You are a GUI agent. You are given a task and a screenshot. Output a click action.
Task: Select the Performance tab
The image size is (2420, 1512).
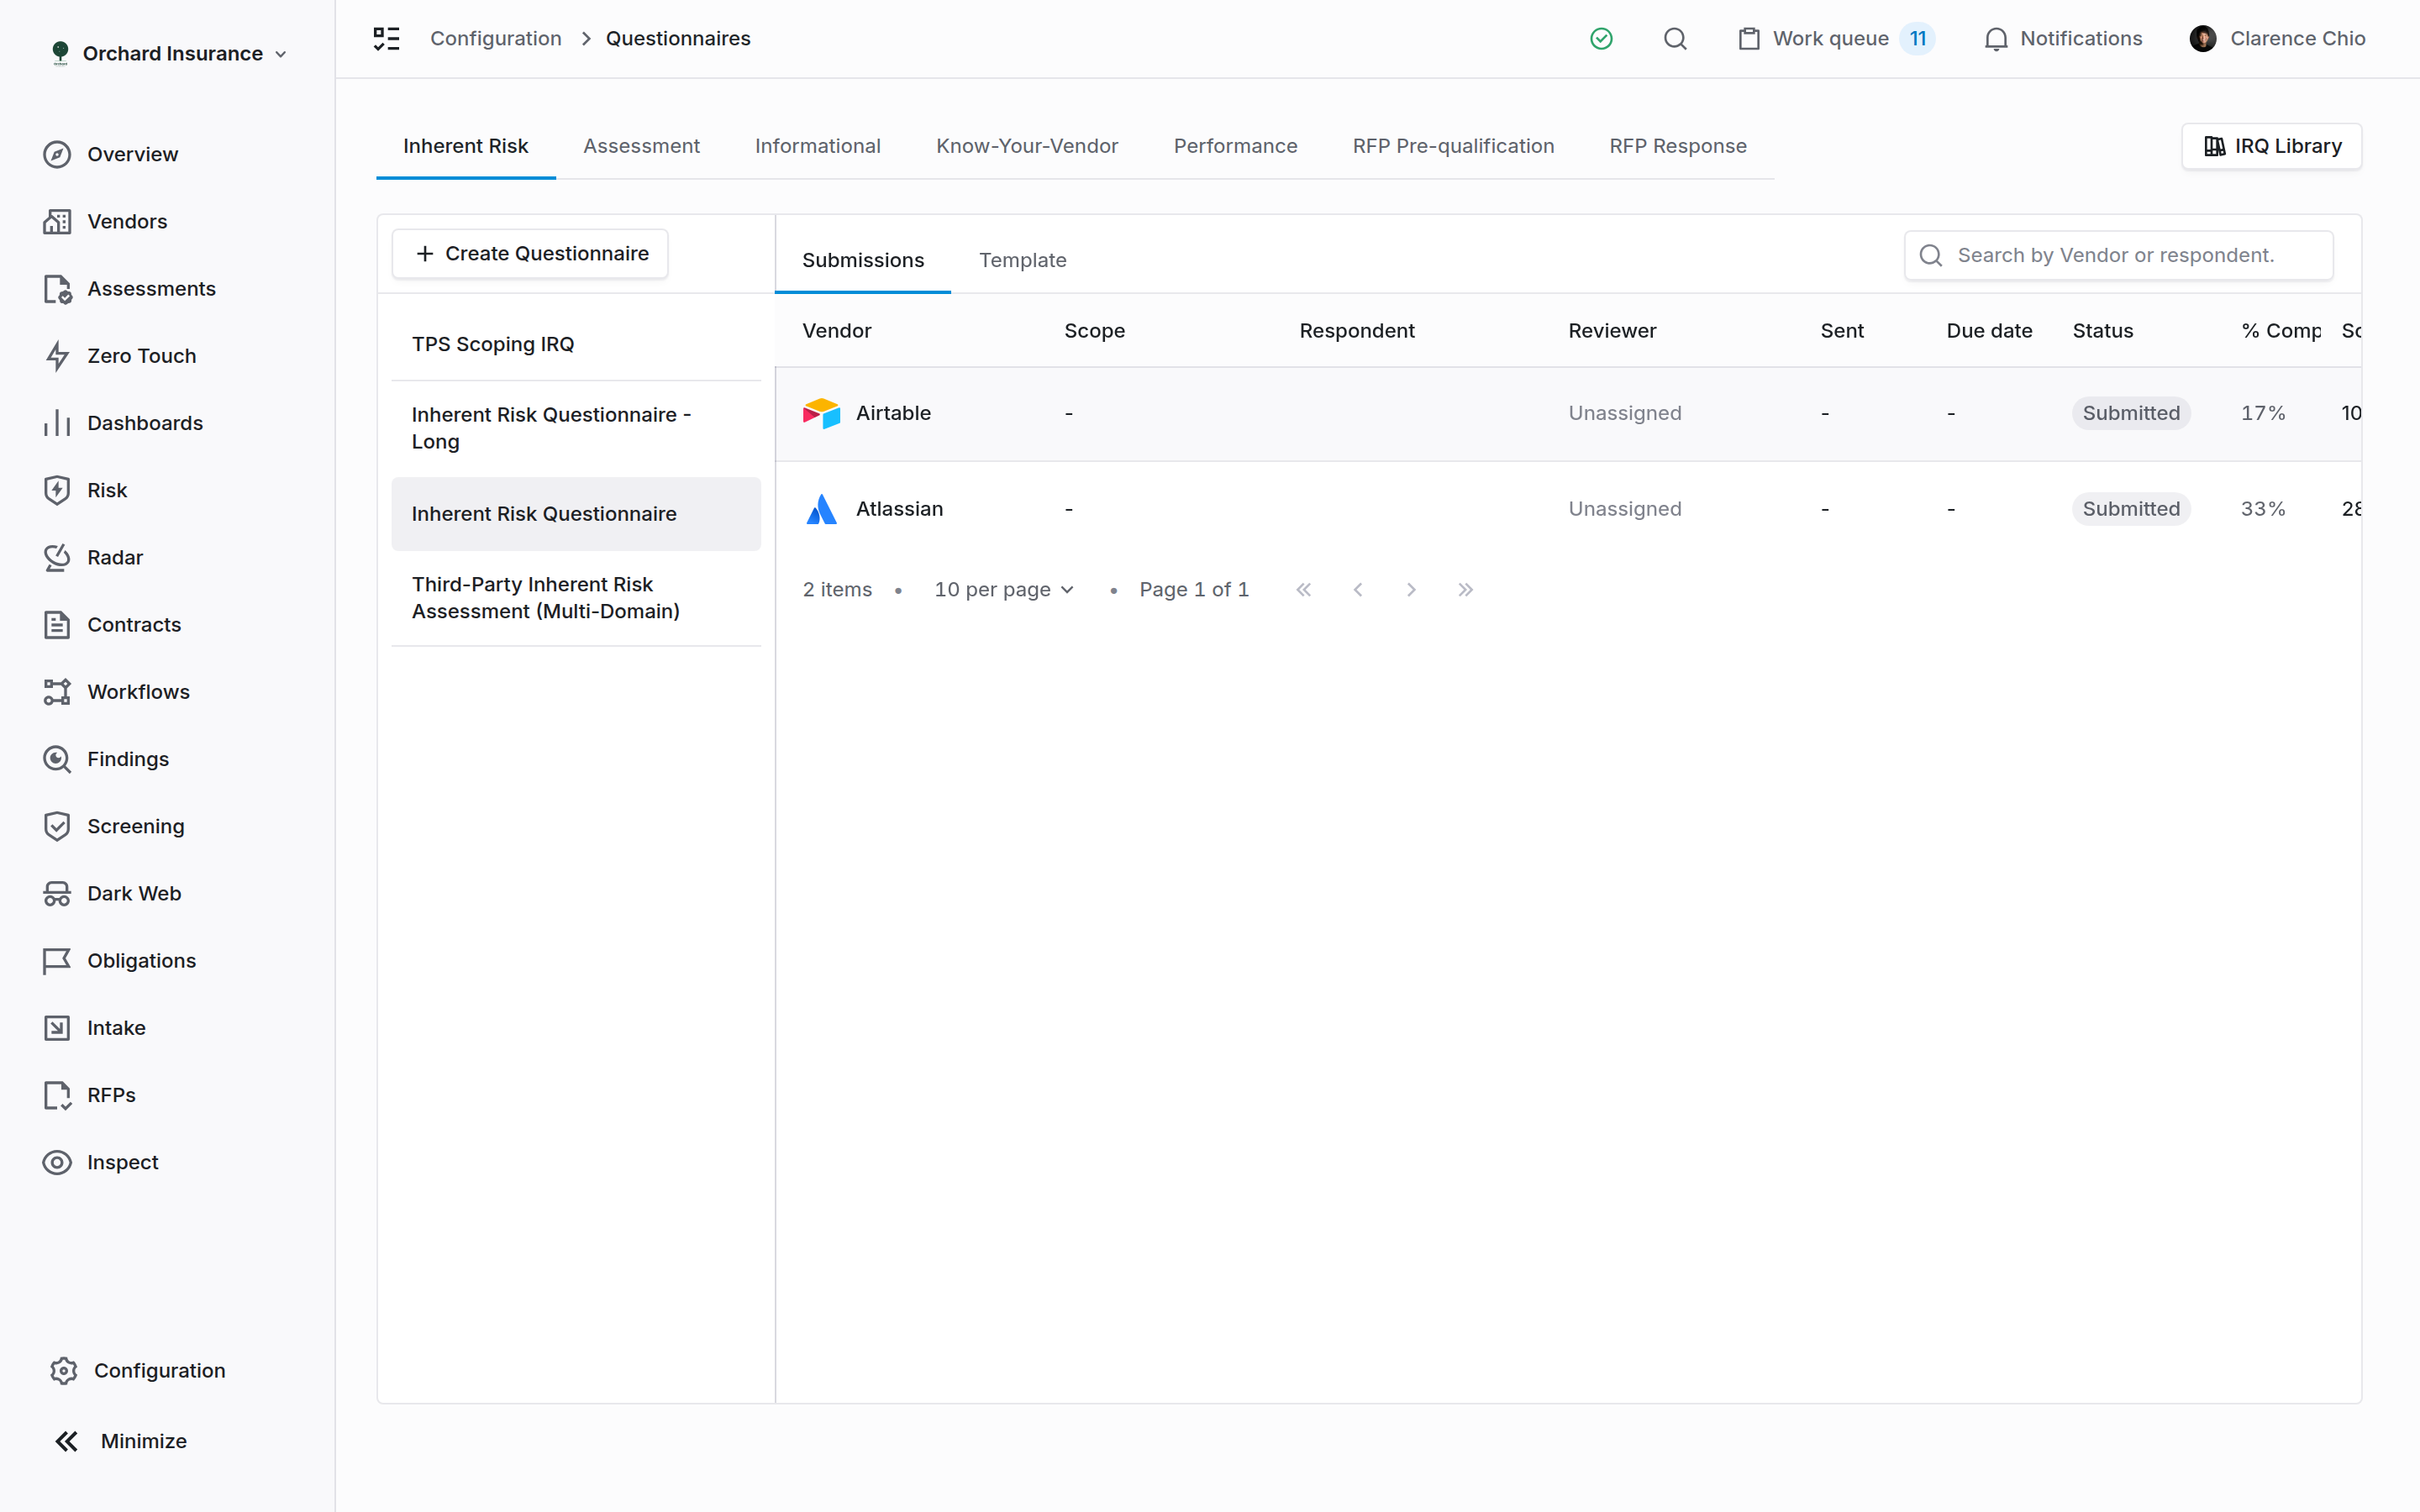1235,146
